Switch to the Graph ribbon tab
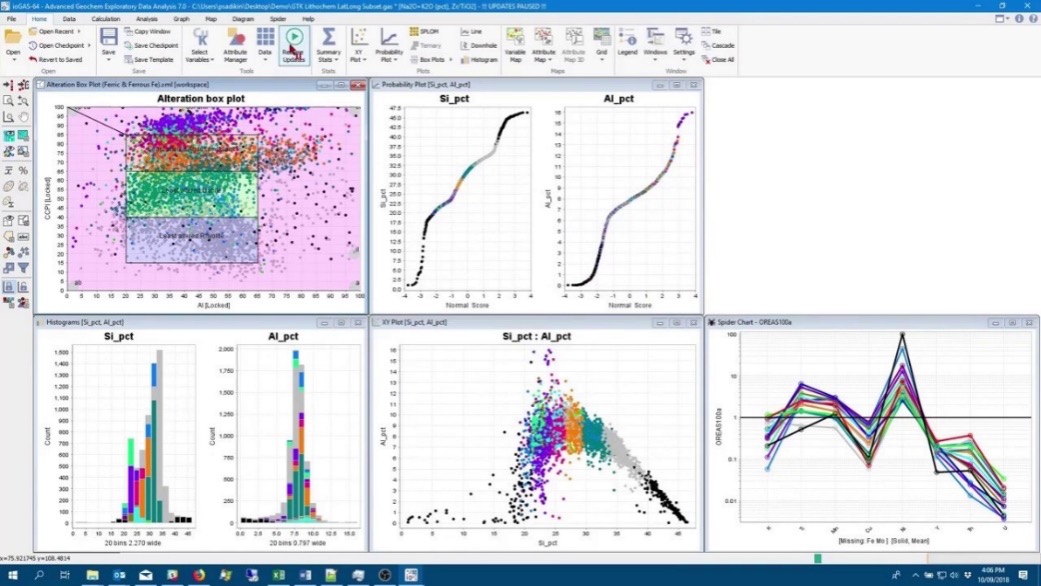The width and height of the screenshot is (1041, 586). click(181, 19)
